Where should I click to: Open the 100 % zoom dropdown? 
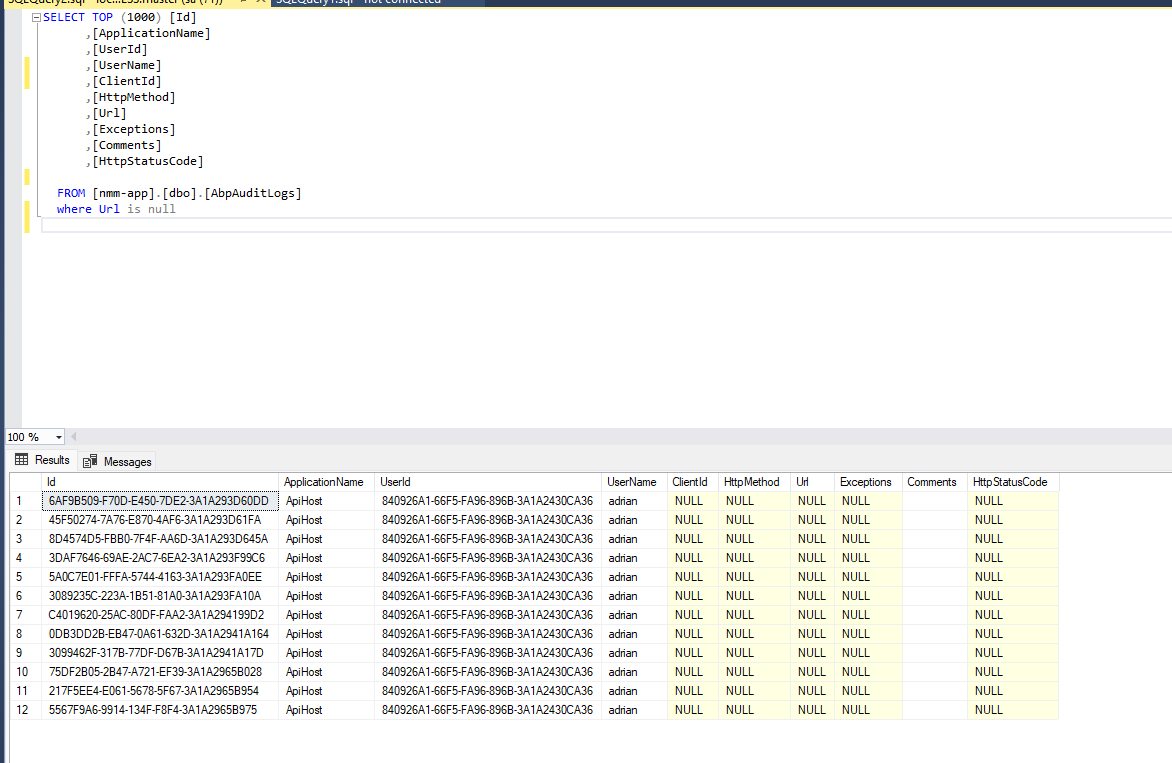pyautogui.click(x=59, y=437)
